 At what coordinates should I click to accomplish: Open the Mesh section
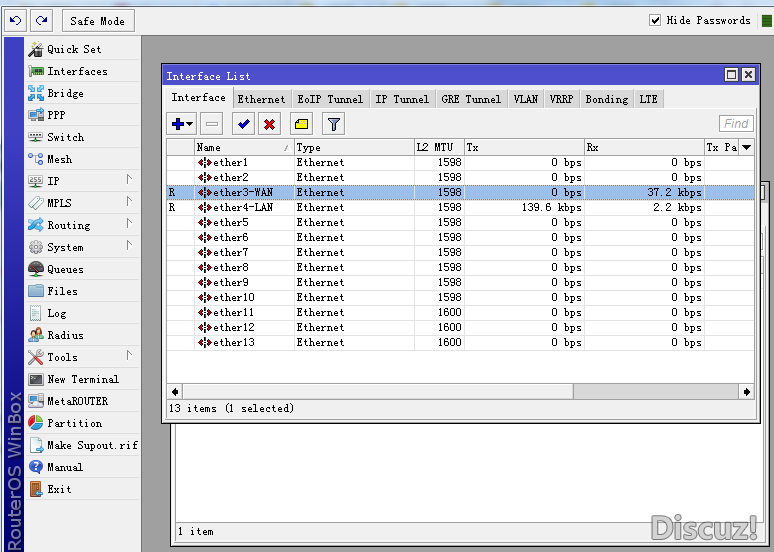point(82,159)
